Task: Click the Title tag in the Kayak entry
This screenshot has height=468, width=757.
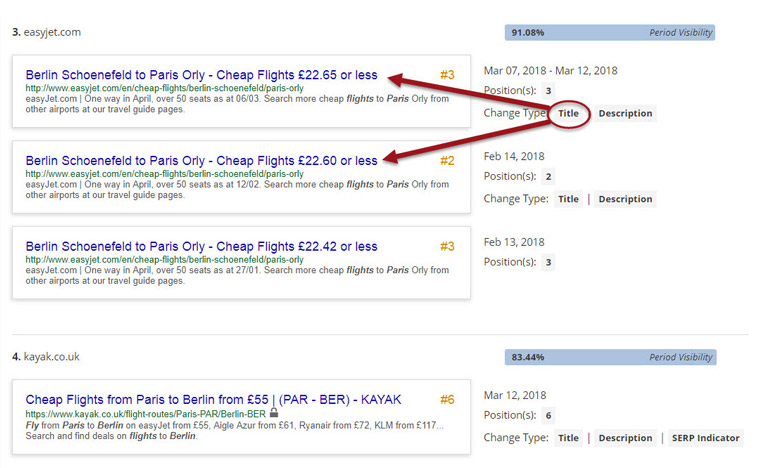Action: (x=568, y=438)
